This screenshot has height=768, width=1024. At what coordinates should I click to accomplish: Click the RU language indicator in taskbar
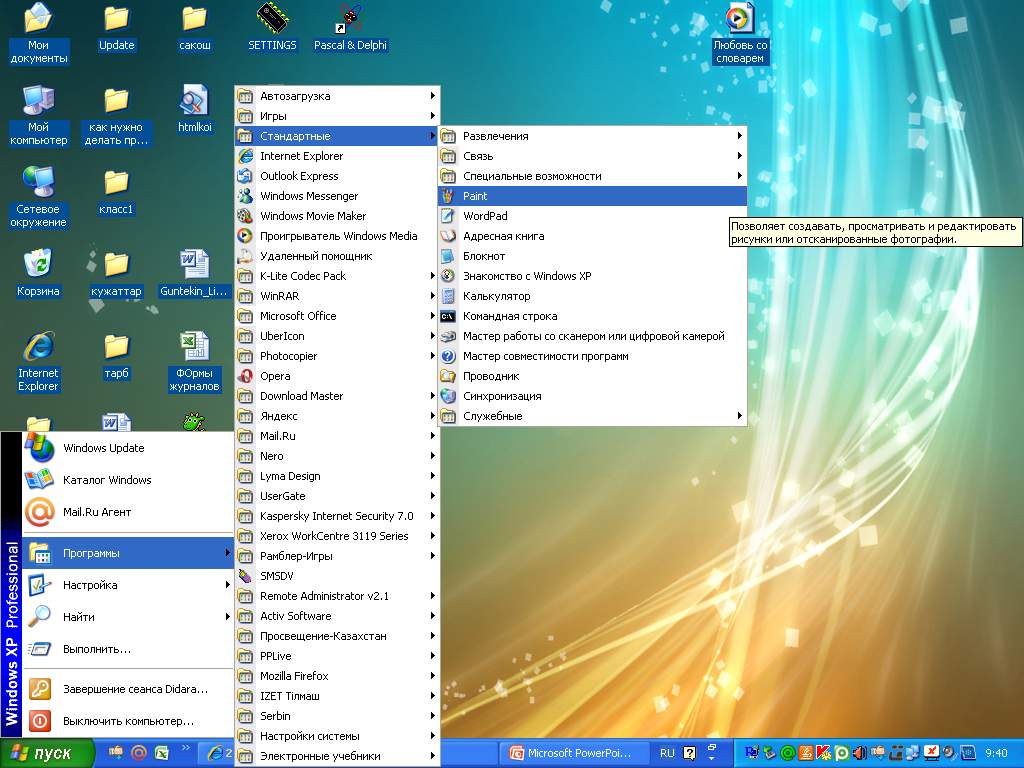(x=667, y=753)
